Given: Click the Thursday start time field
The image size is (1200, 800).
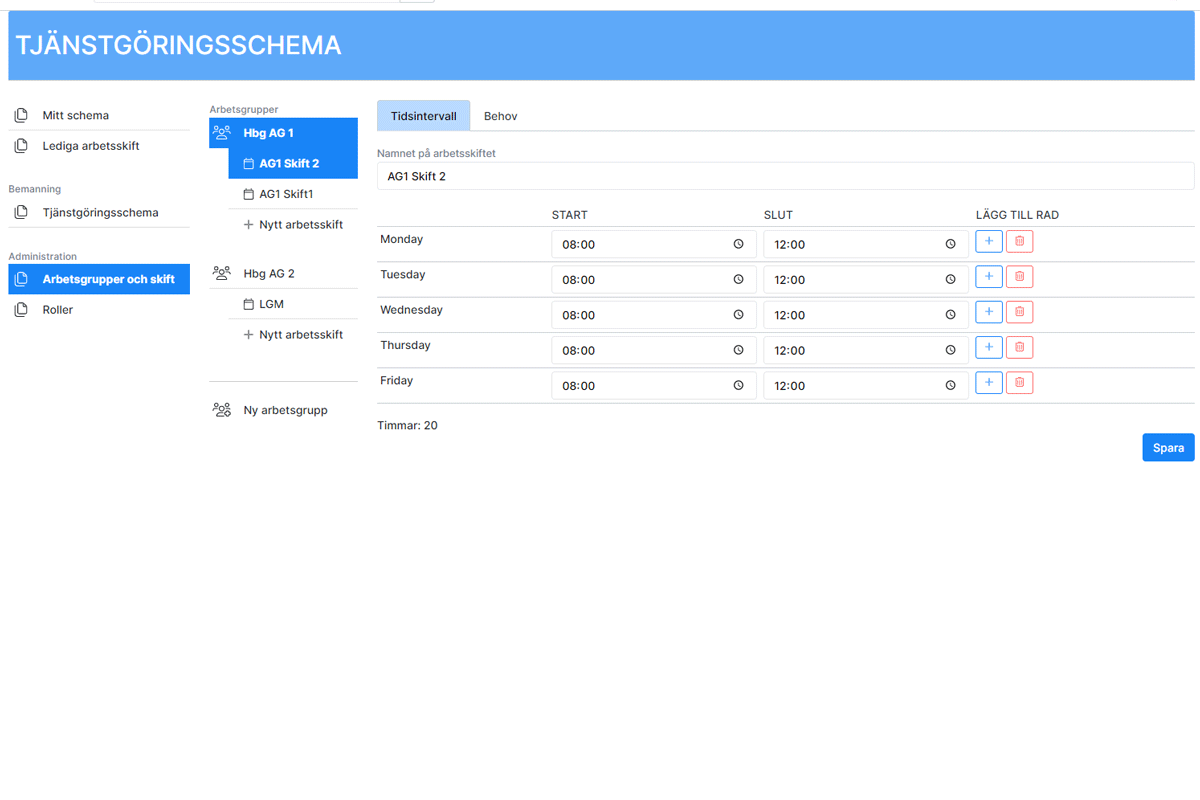Looking at the screenshot, I should click(x=654, y=350).
